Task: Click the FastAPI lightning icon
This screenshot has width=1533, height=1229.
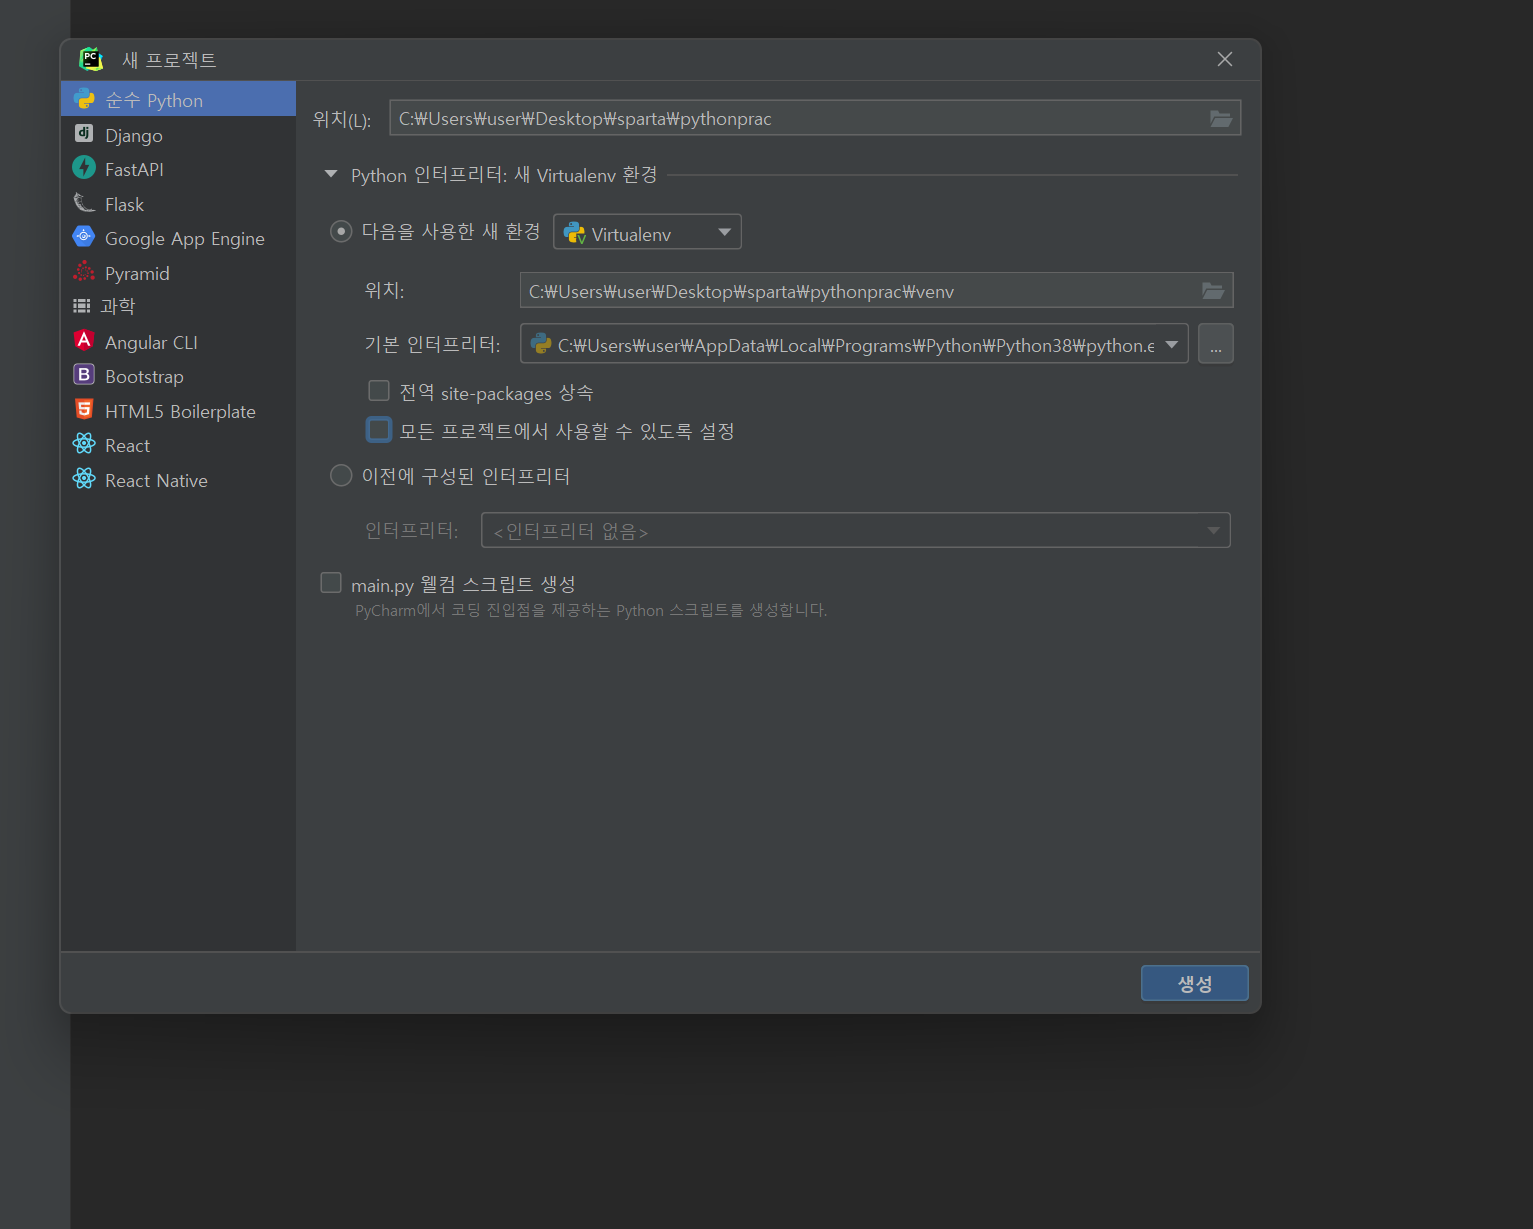Action: 84,168
